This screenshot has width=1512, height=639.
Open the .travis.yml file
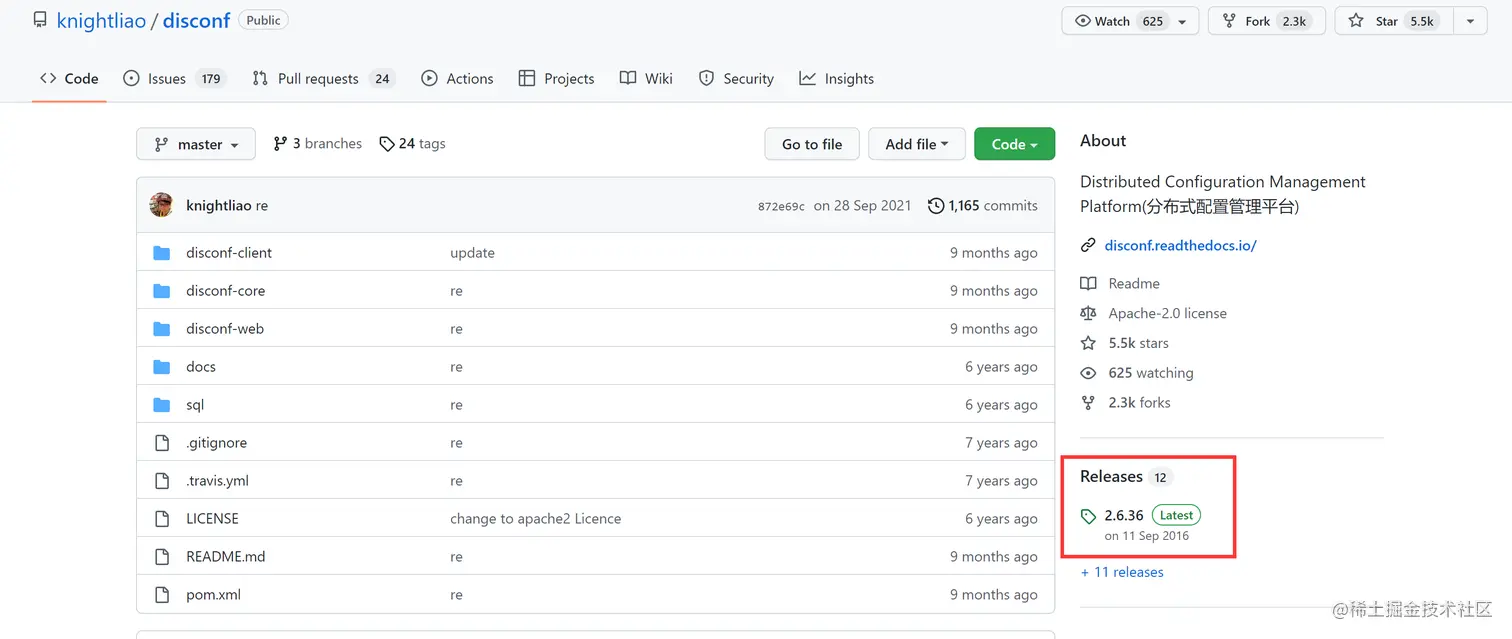point(217,481)
